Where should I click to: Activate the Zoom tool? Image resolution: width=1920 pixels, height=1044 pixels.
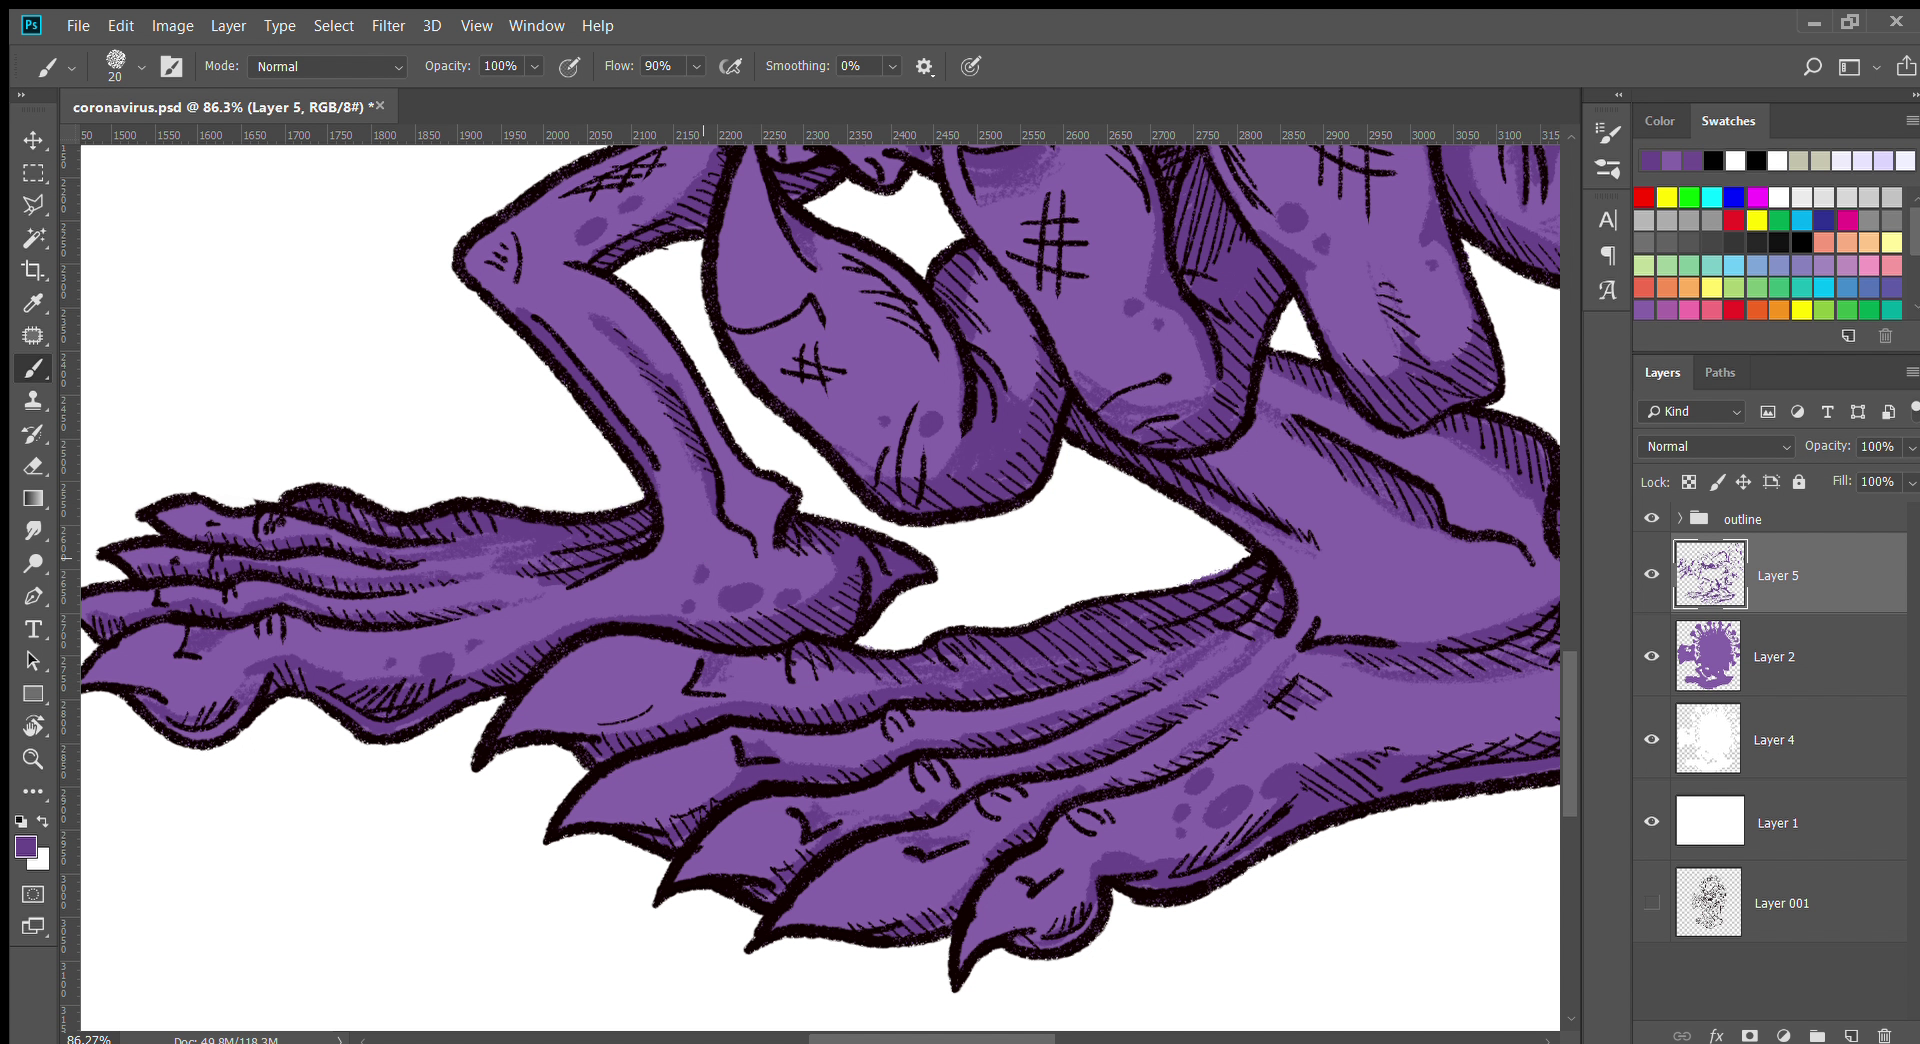click(33, 759)
